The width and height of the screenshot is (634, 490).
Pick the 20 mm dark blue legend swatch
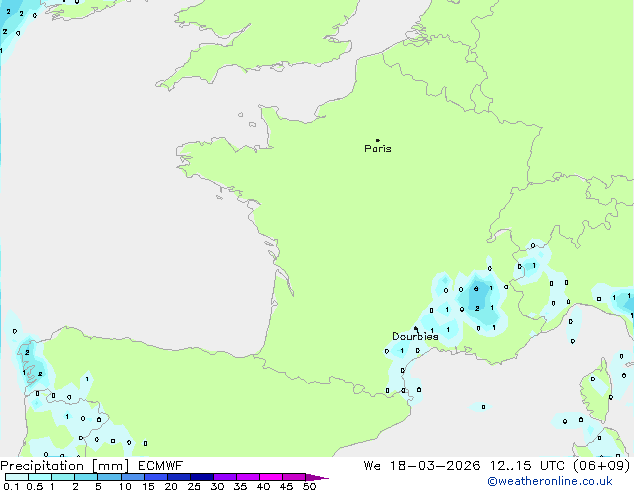click(x=179, y=477)
